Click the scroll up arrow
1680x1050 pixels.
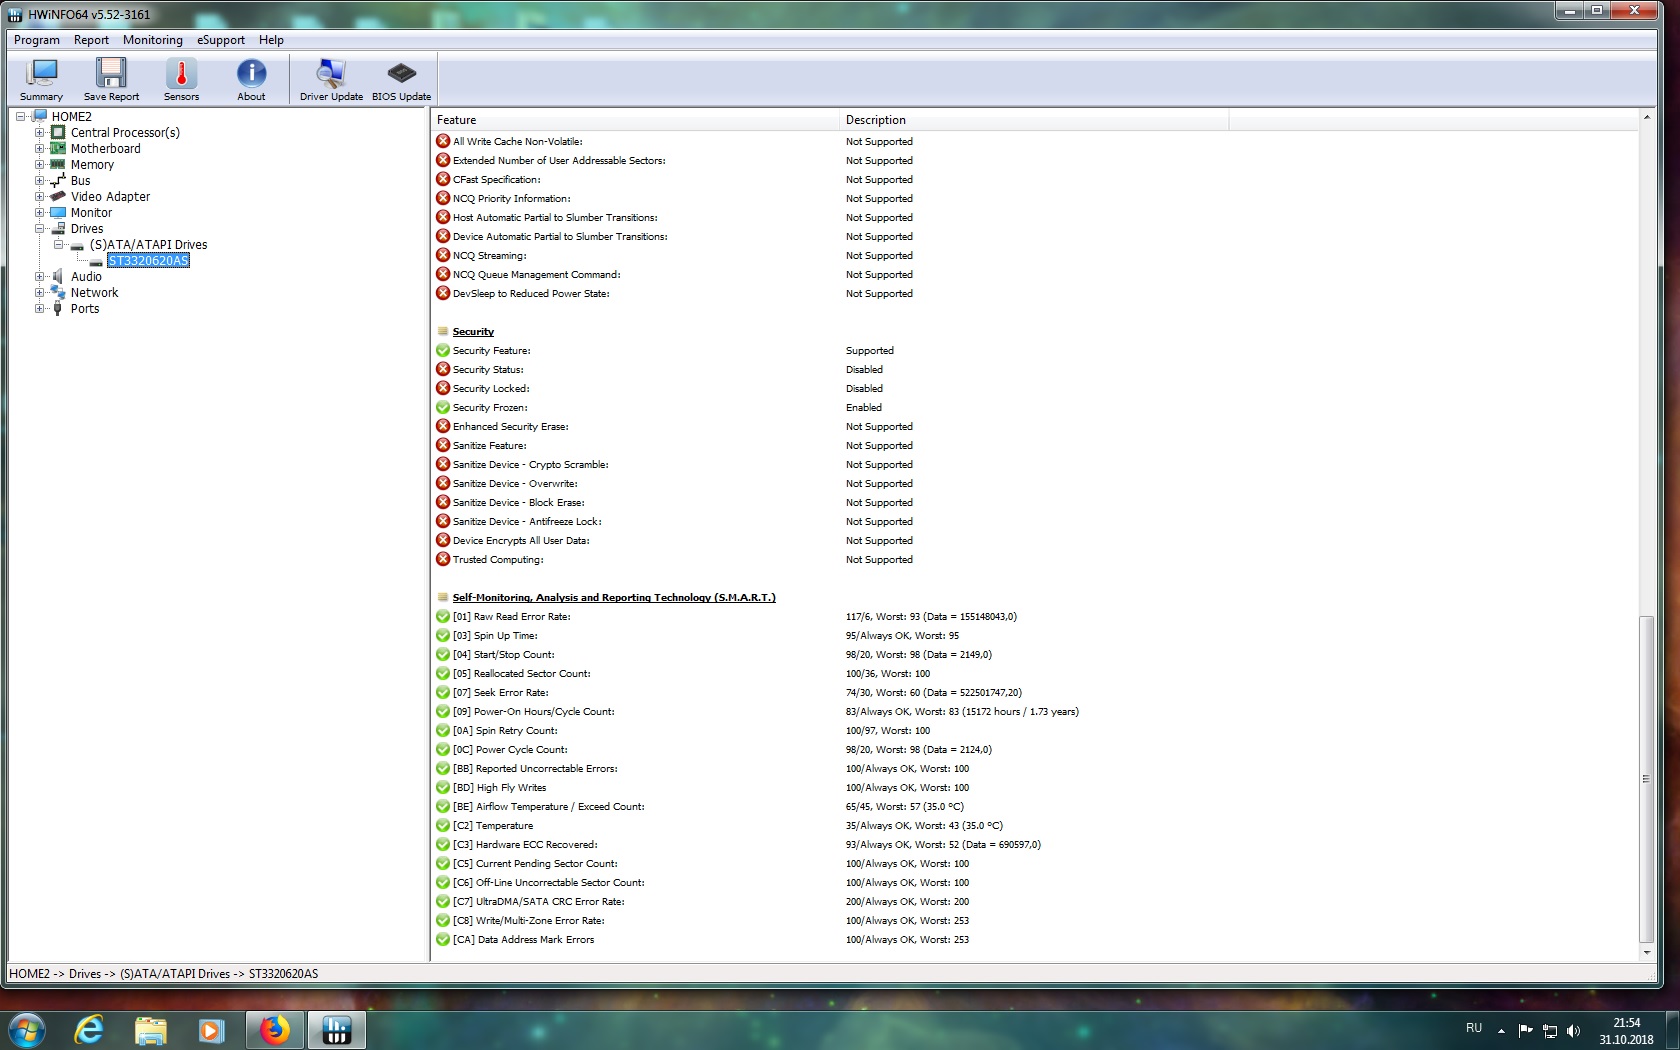(x=1646, y=118)
